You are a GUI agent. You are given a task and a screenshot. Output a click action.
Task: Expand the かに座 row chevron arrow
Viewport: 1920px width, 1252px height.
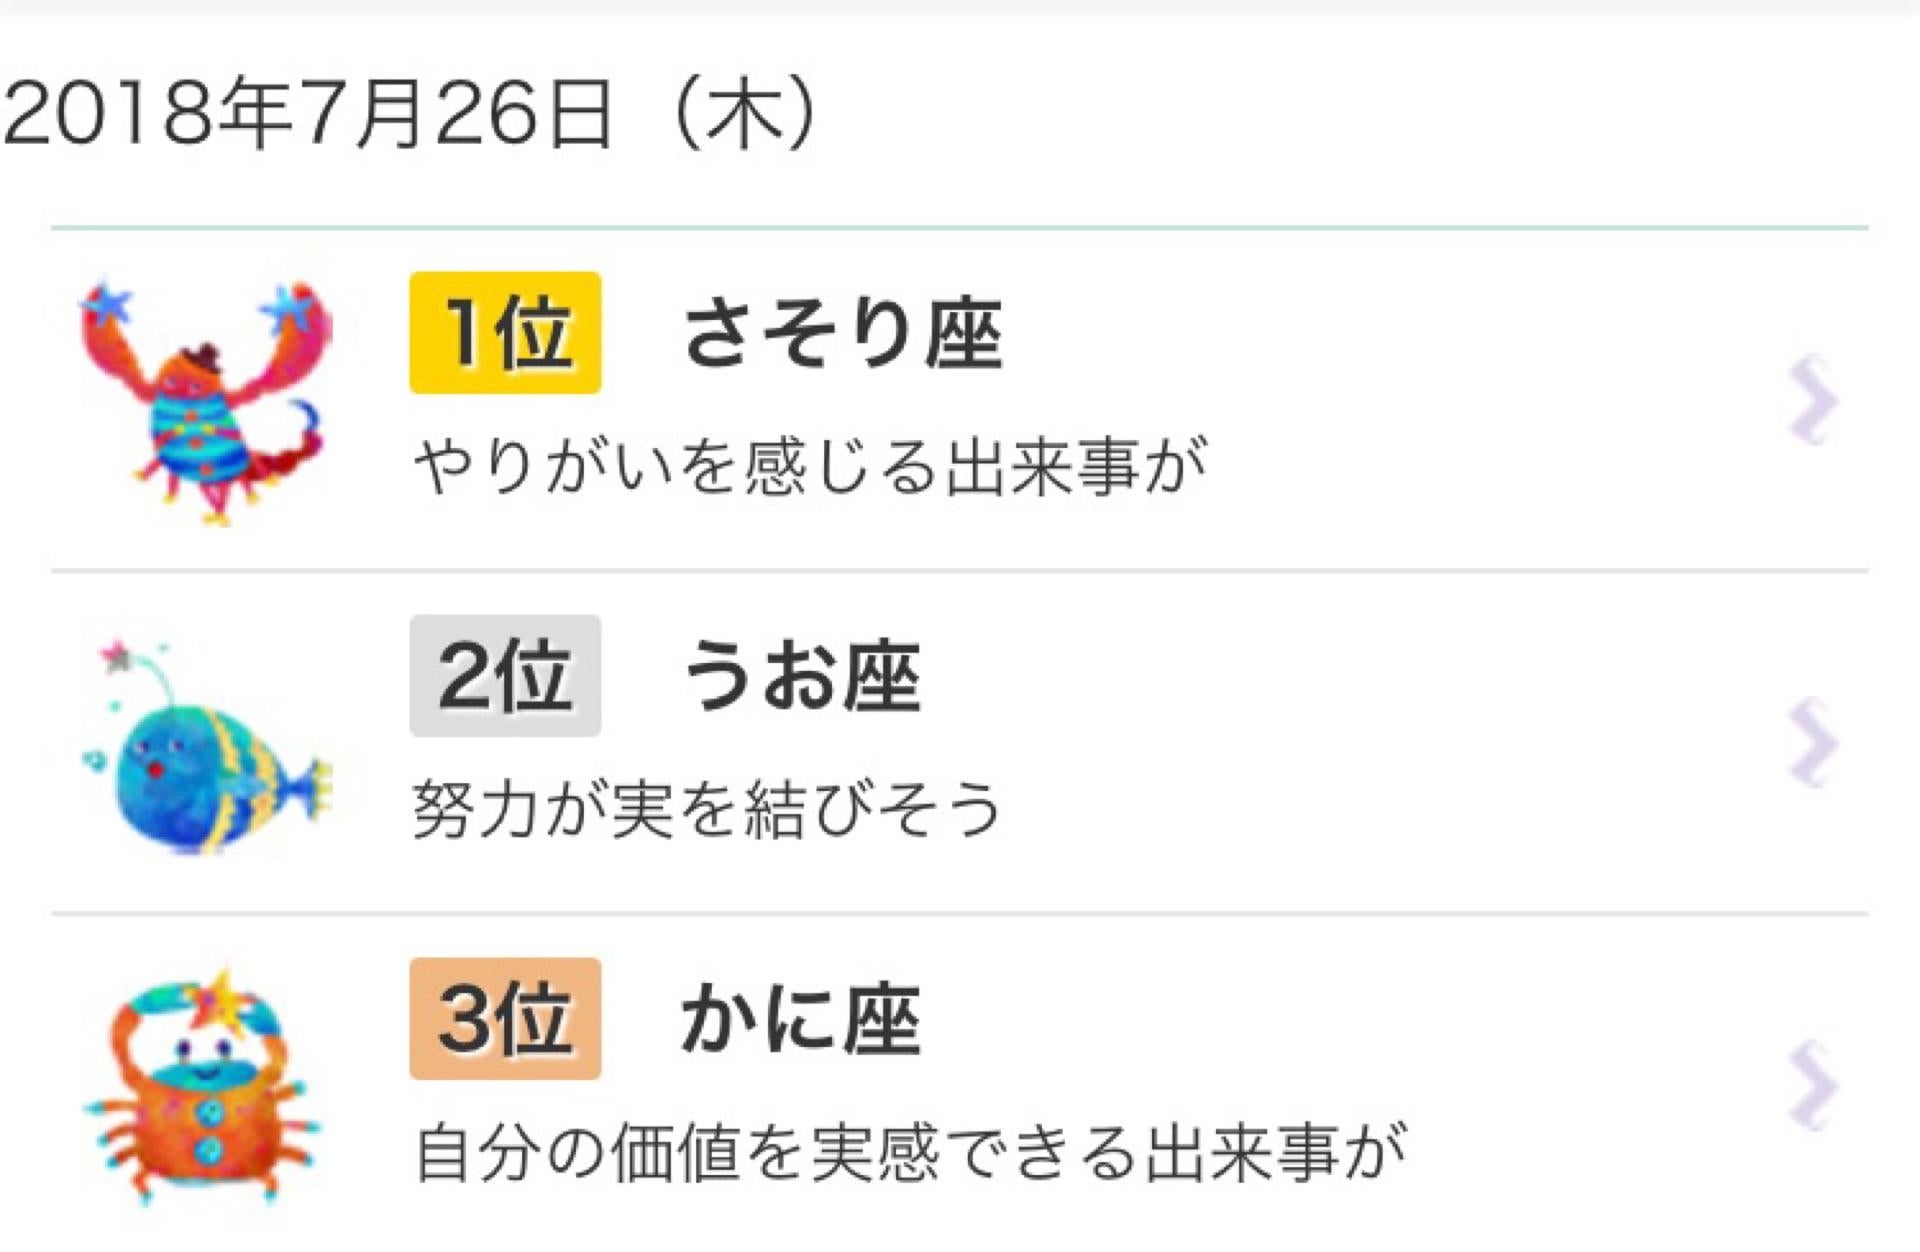click(1812, 1085)
